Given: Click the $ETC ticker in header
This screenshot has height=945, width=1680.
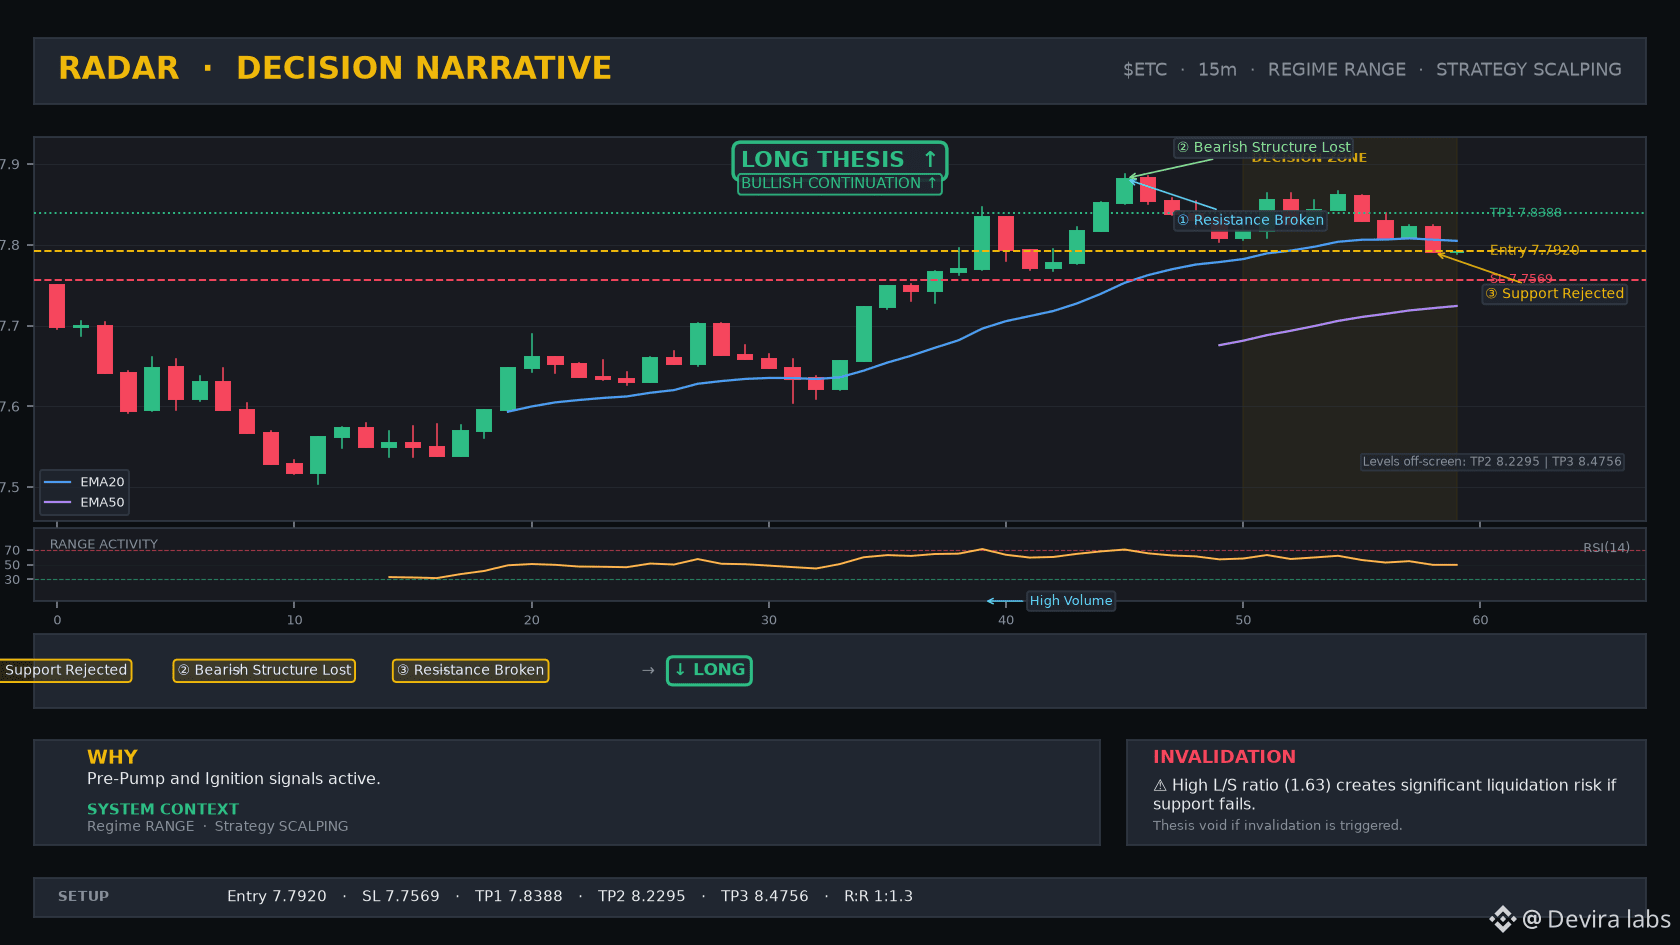Looking at the screenshot, I should [1145, 70].
